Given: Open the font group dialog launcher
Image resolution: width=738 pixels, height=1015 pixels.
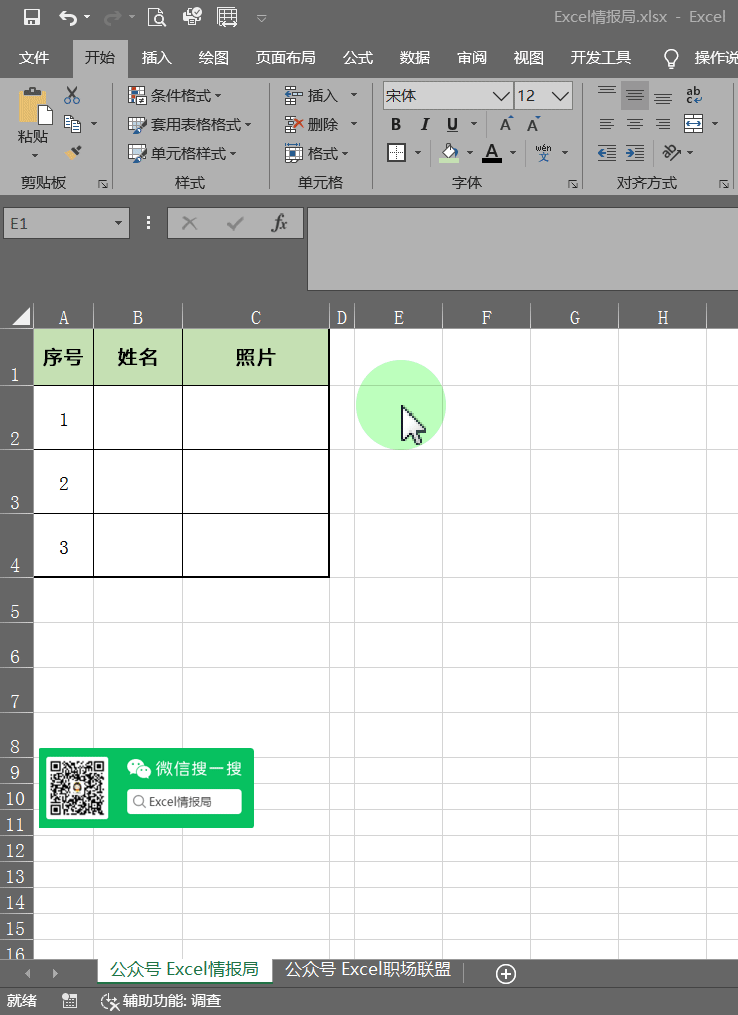Looking at the screenshot, I should (573, 184).
